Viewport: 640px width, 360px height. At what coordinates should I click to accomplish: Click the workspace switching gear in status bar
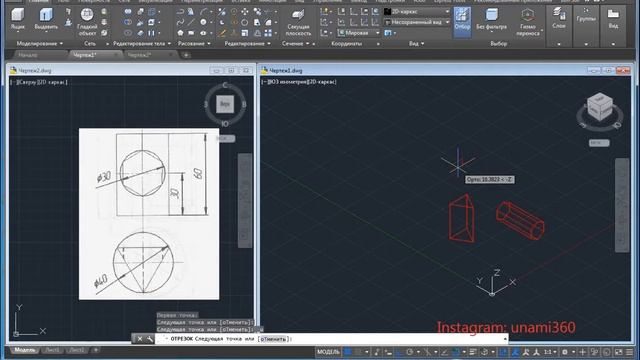[565, 352]
